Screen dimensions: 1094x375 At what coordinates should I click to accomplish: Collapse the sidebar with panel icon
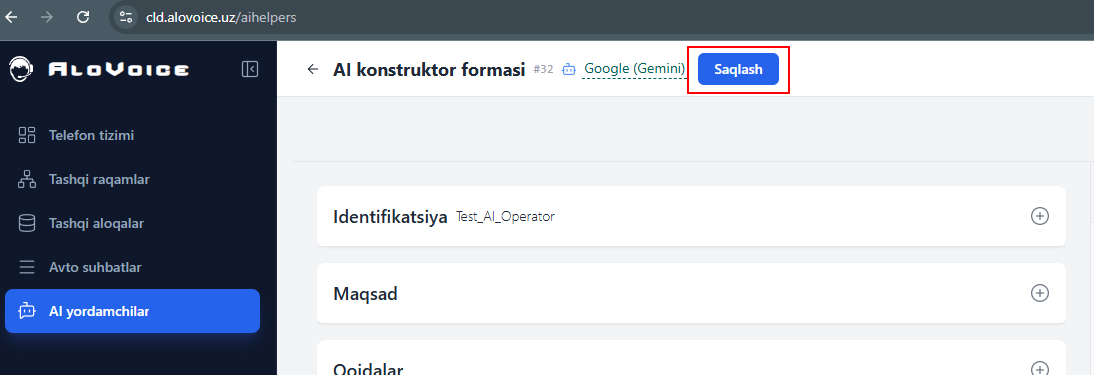(250, 68)
